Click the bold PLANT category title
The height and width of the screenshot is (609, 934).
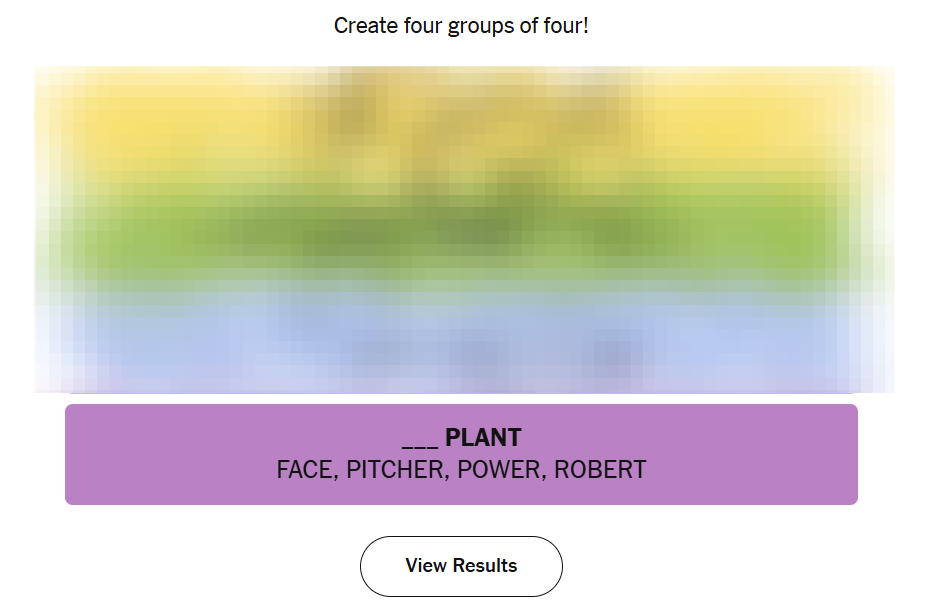pos(483,438)
